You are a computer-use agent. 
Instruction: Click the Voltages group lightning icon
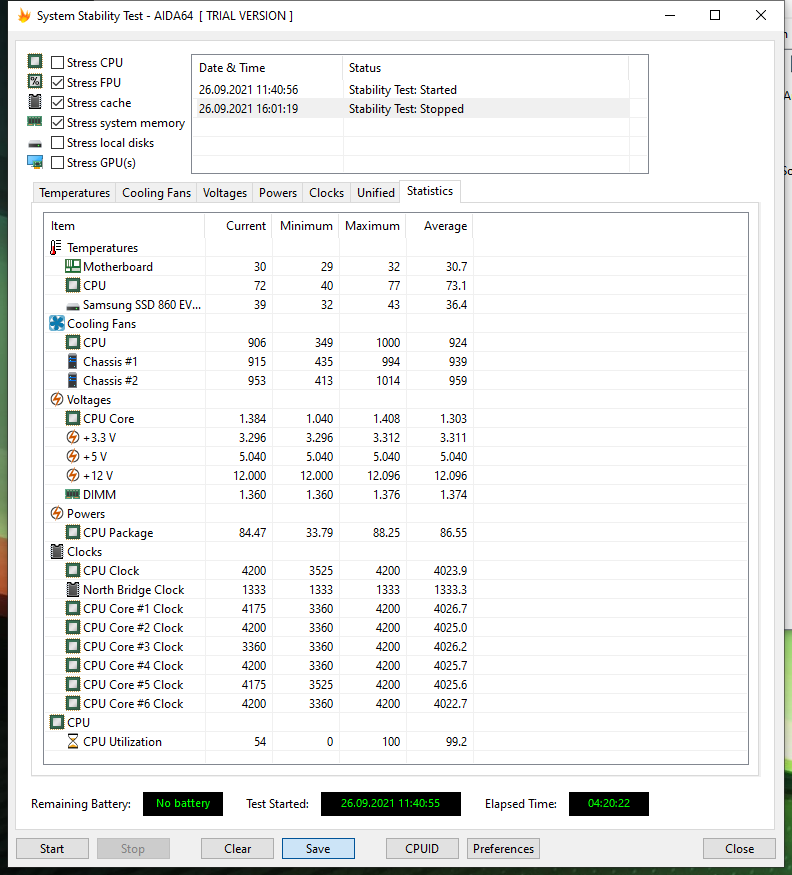pyautogui.click(x=56, y=399)
